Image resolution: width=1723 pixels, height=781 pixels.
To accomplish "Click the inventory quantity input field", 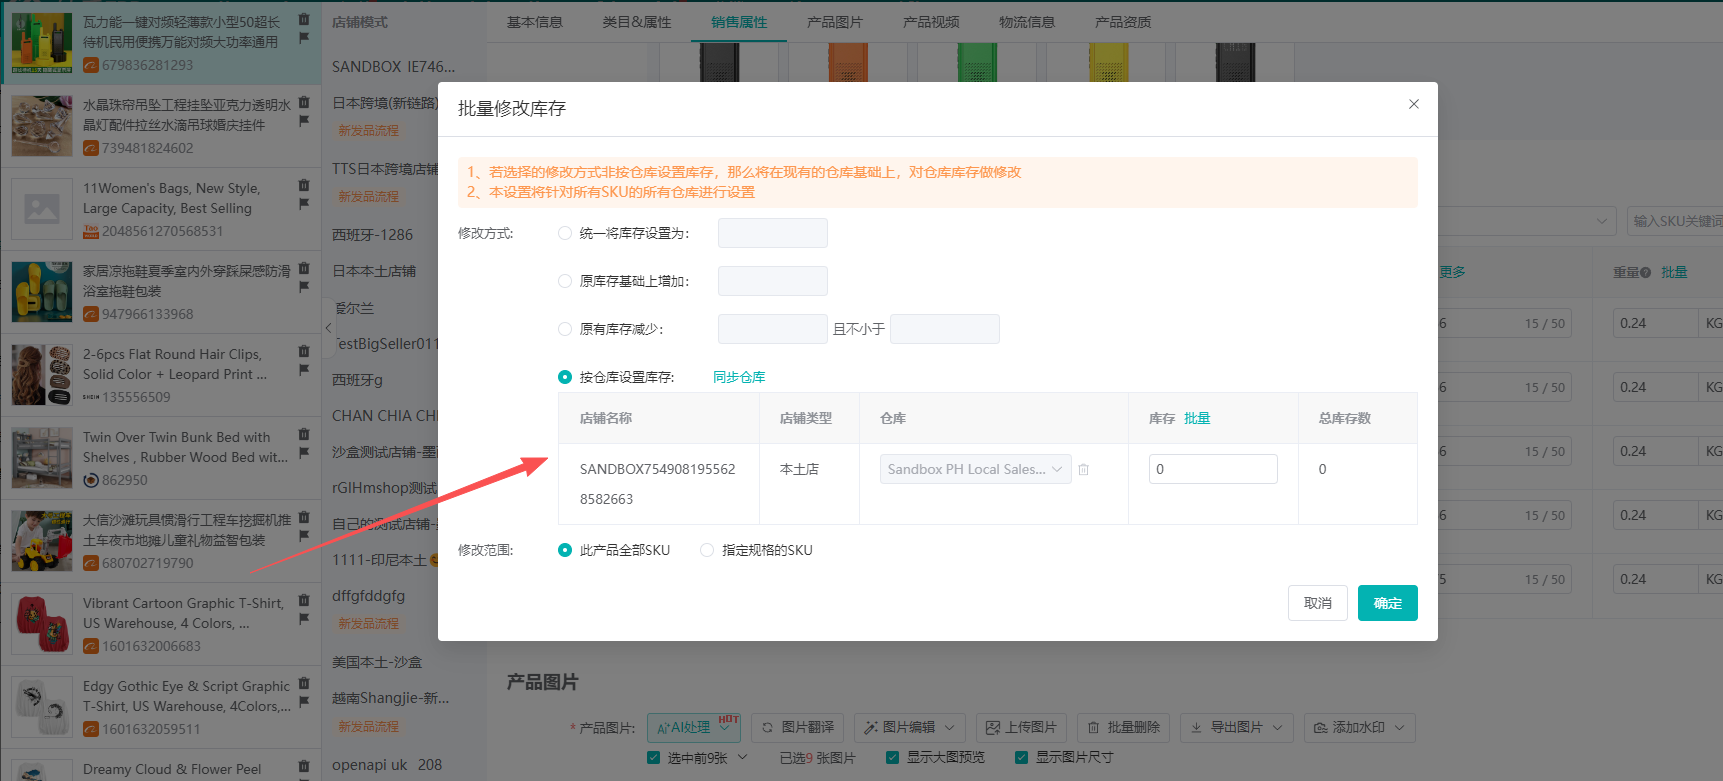I will pos(1212,469).
